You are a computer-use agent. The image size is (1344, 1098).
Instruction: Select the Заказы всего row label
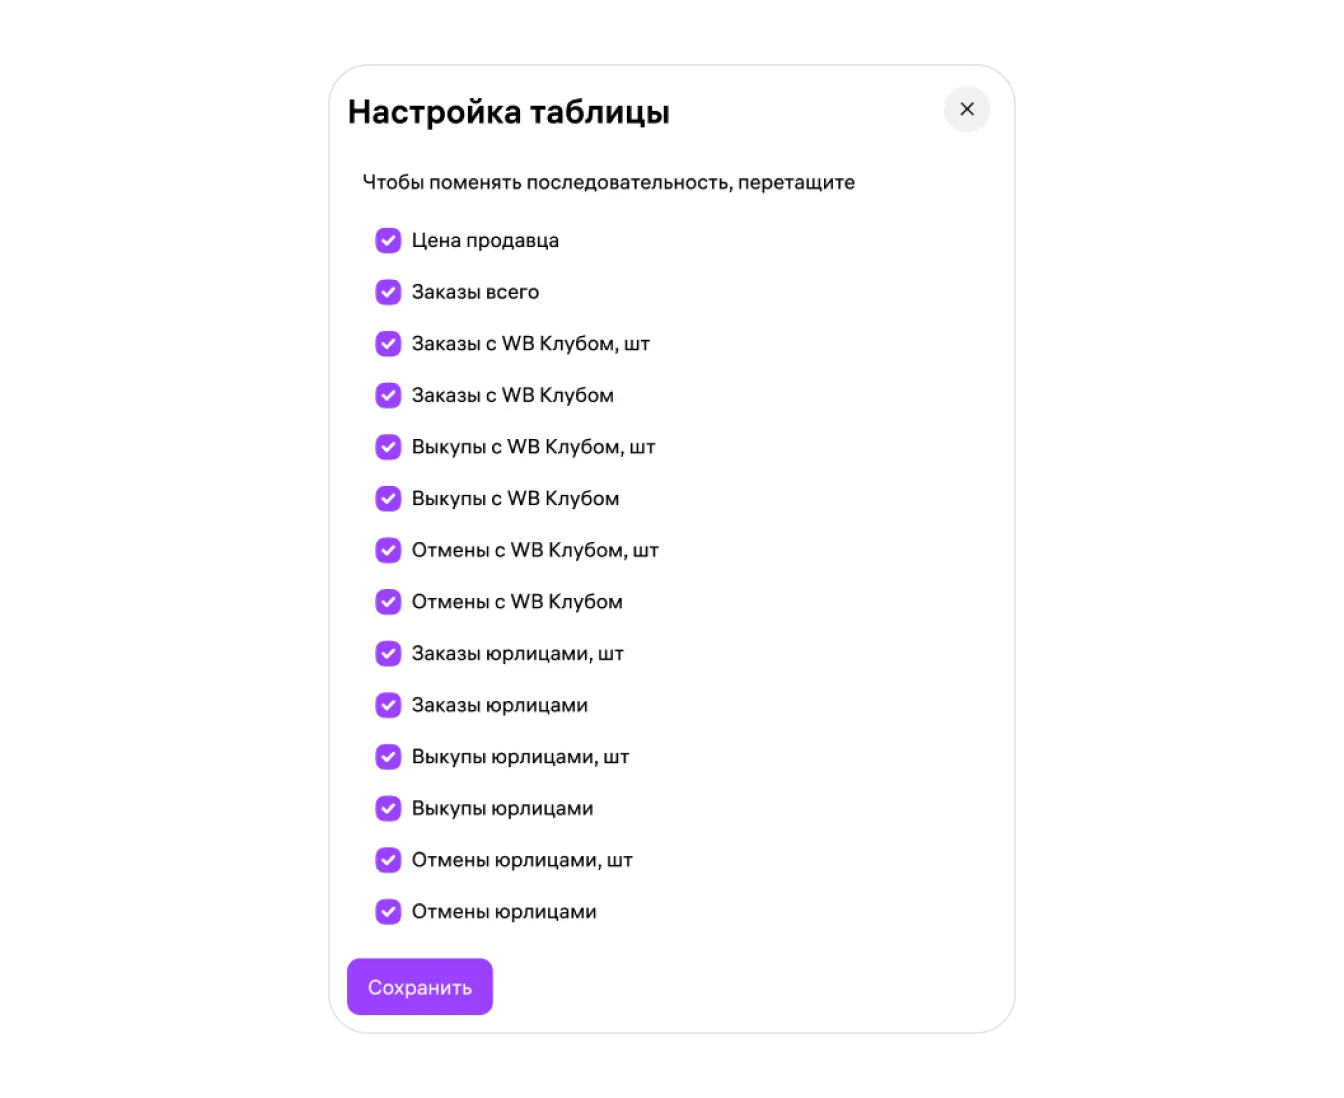click(x=475, y=292)
